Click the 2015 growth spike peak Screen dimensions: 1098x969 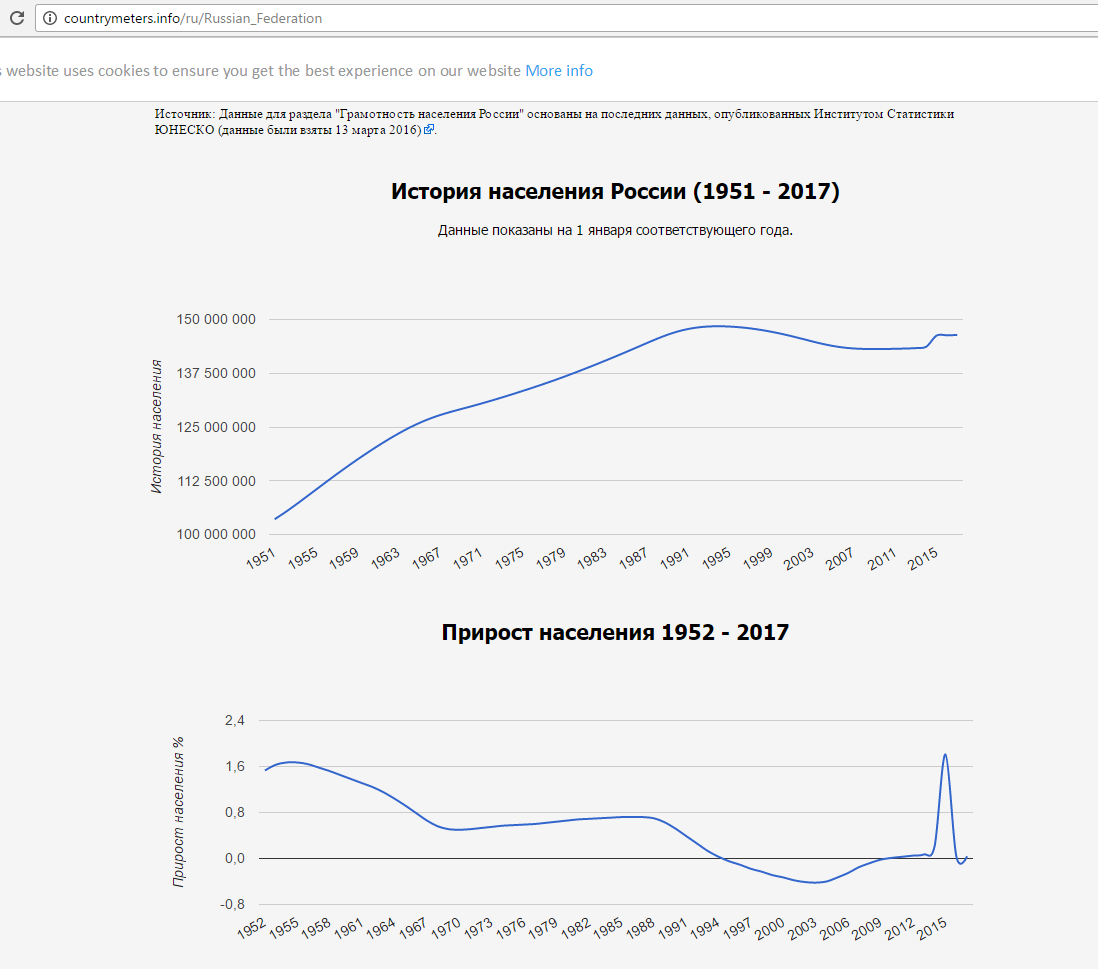(x=945, y=755)
